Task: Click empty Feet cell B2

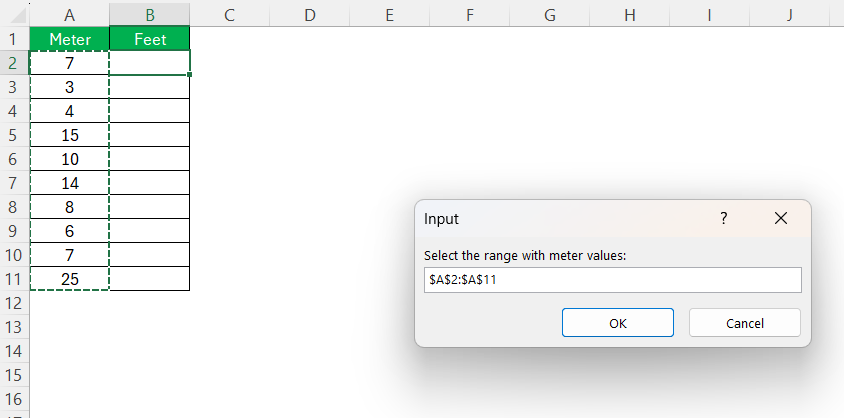Action: point(150,63)
